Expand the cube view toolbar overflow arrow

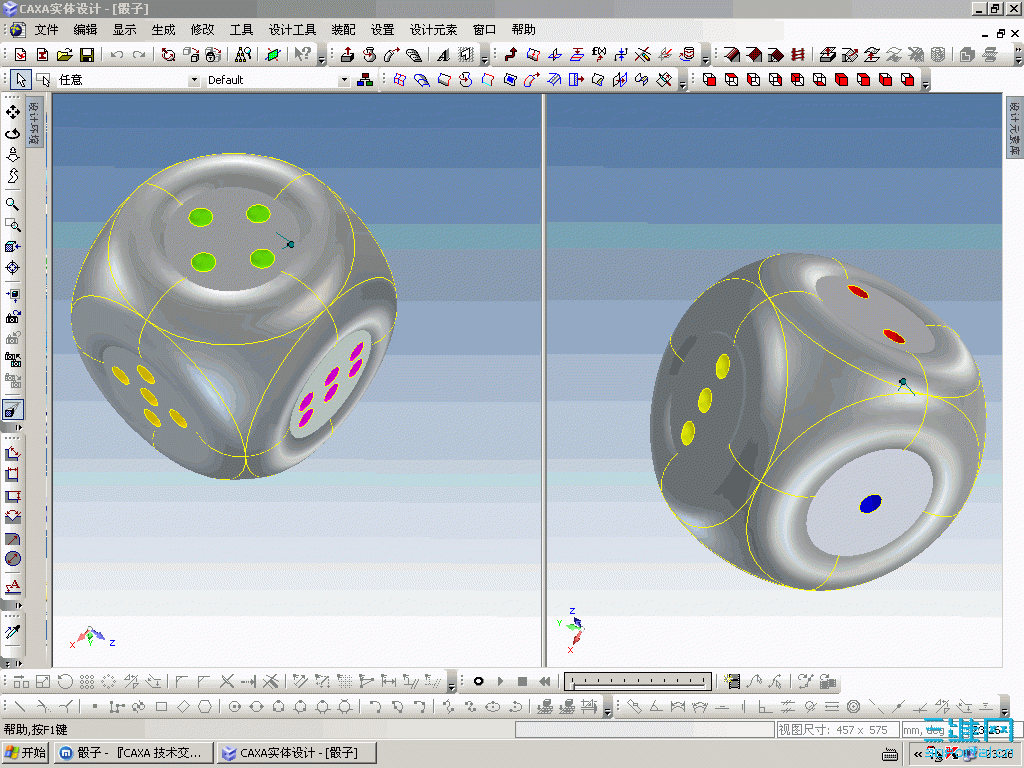tap(925, 84)
